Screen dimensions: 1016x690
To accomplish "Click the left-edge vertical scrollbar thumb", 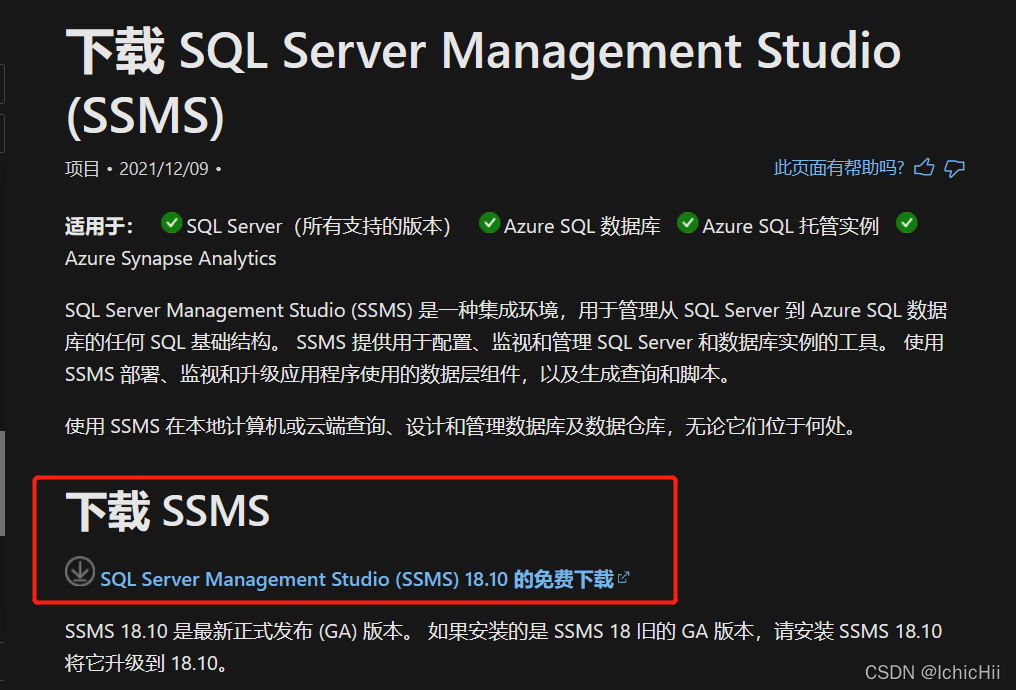I will point(3,483).
